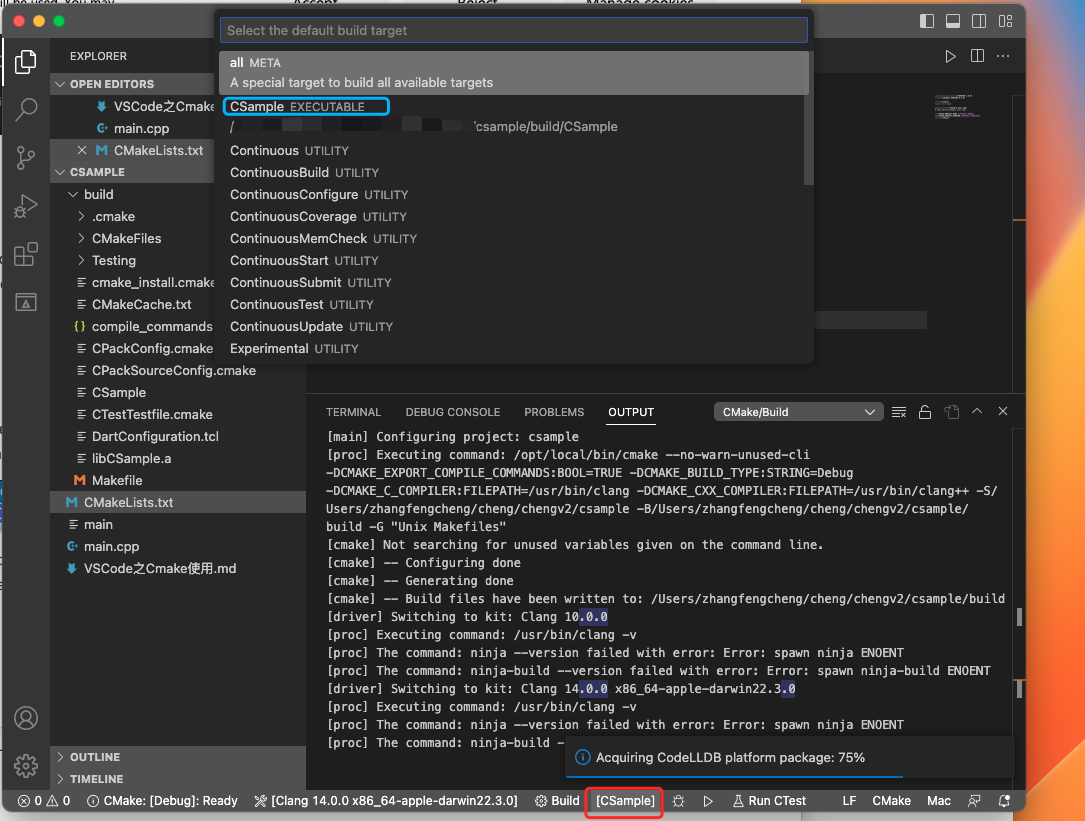Click CMake: [Debug]: Ready status
1085x821 pixels.
(x=162, y=801)
